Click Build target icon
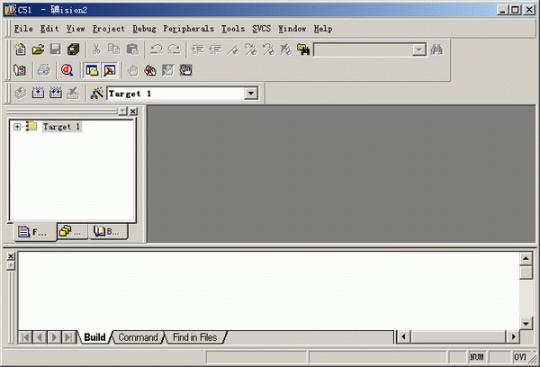Viewport: 540px width, 367px height. (x=38, y=93)
